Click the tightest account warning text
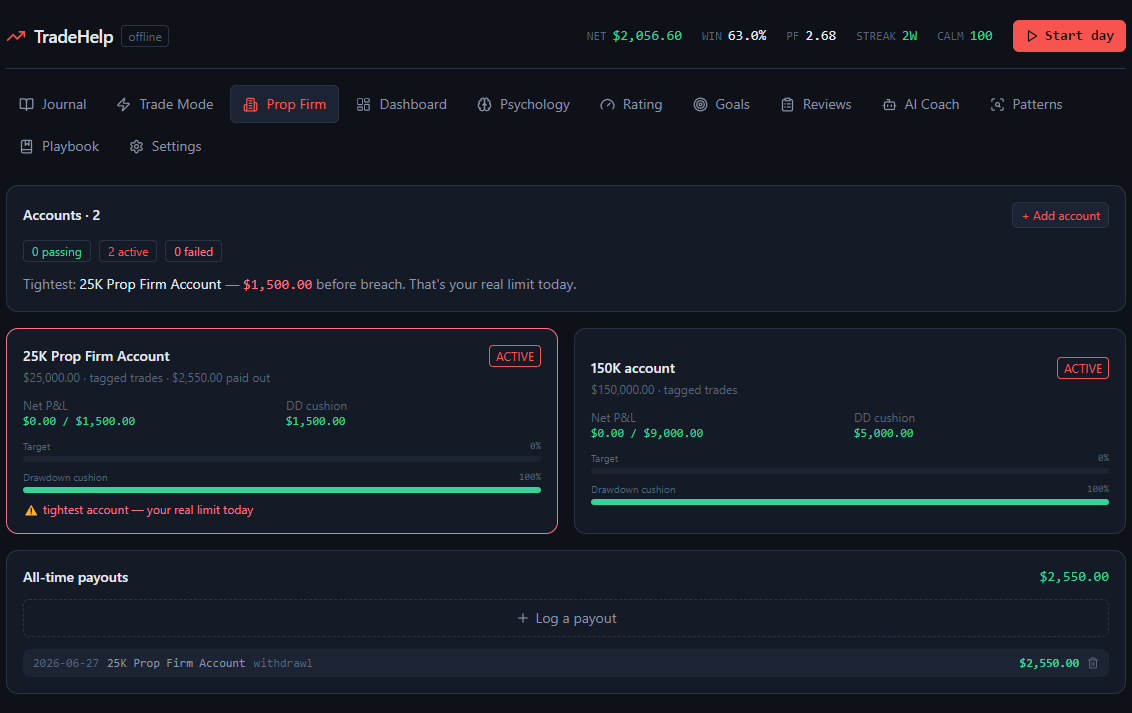 [148, 510]
